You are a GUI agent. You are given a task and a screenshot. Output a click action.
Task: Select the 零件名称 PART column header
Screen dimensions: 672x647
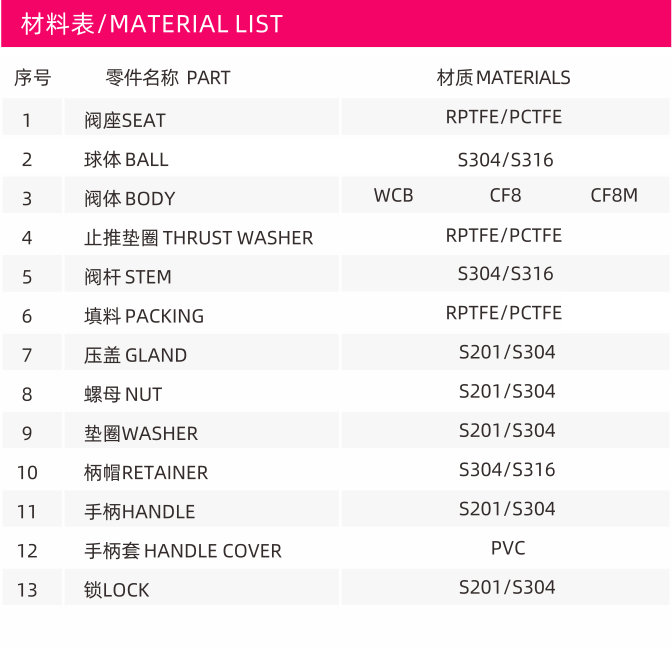coord(168,78)
